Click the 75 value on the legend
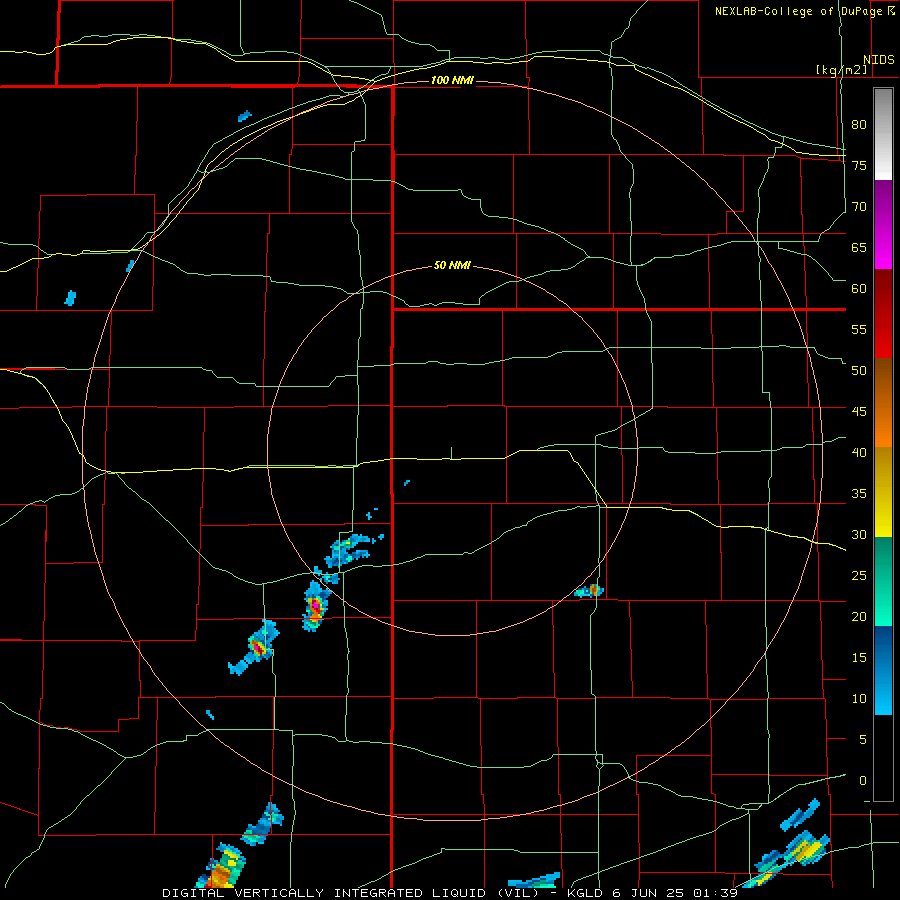900x900 pixels. tap(859, 165)
